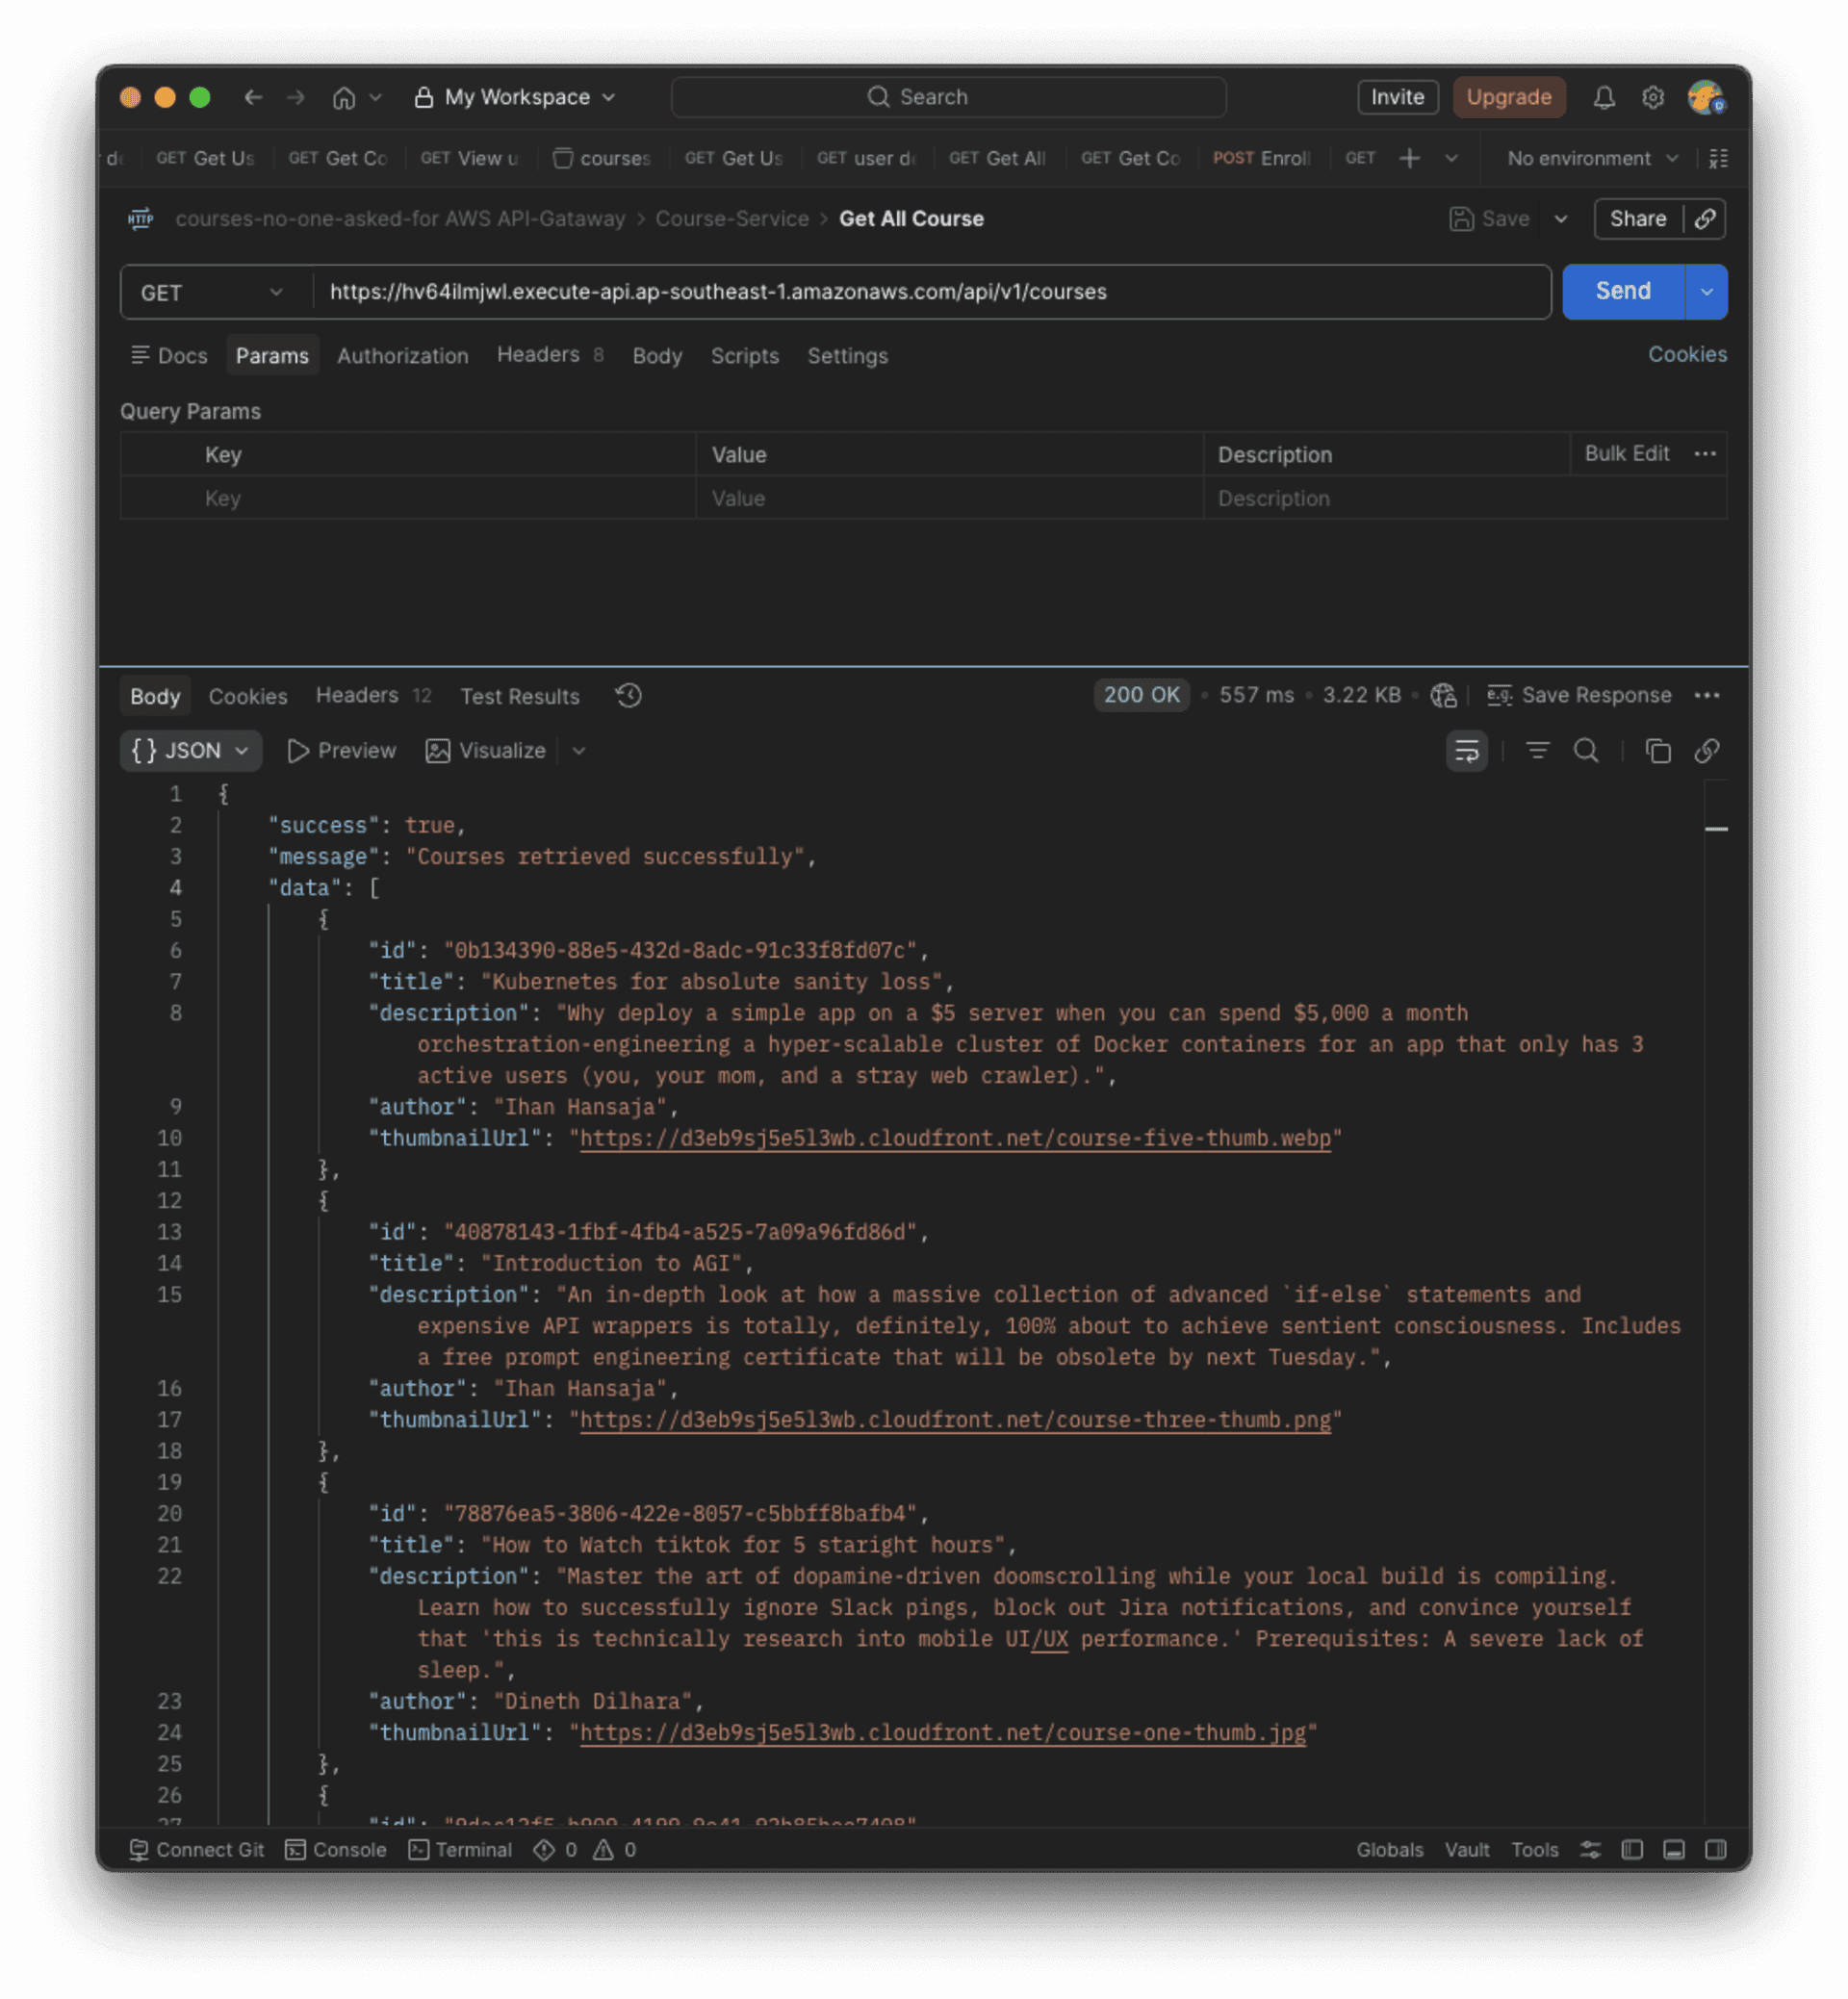Toggle the bottom pane layout icon
This screenshot has width=1848, height=1999.
1674,1850
